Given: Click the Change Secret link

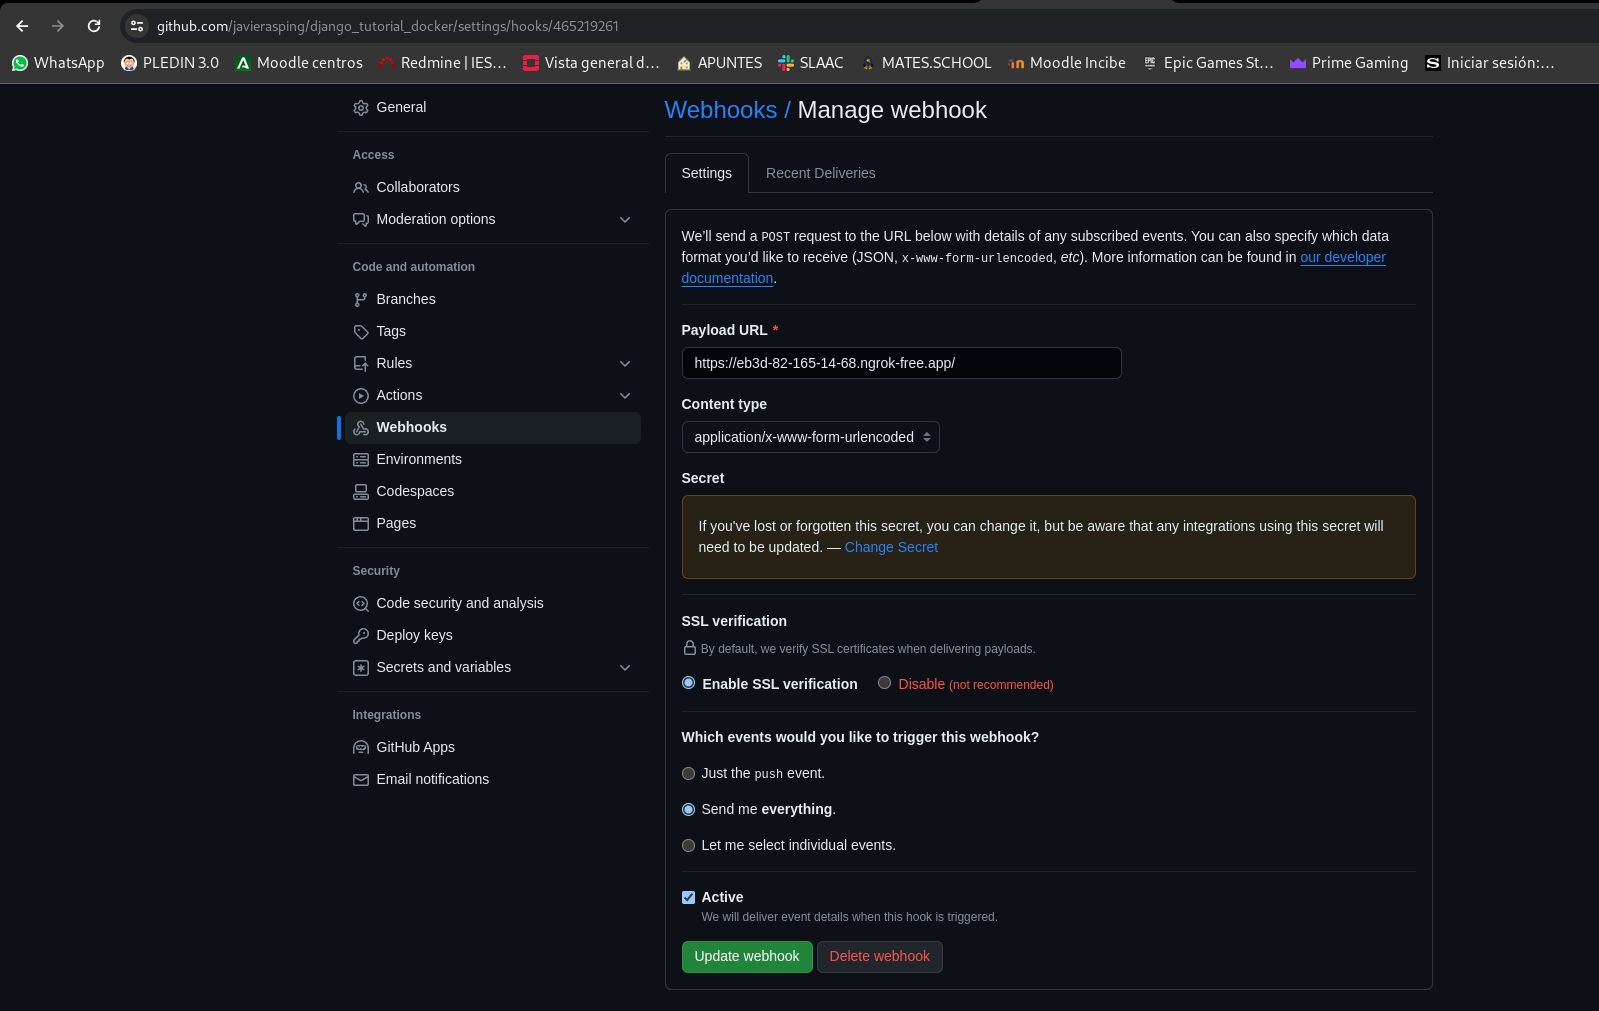Looking at the screenshot, I should pos(891,548).
